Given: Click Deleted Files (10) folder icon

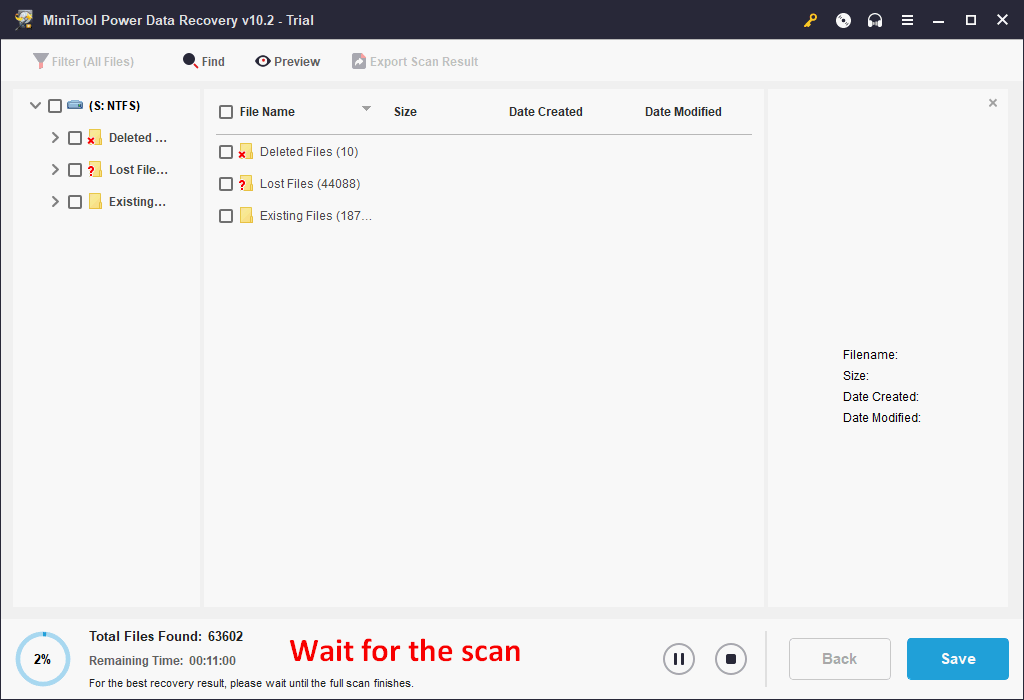Looking at the screenshot, I should (x=246, y=151).
